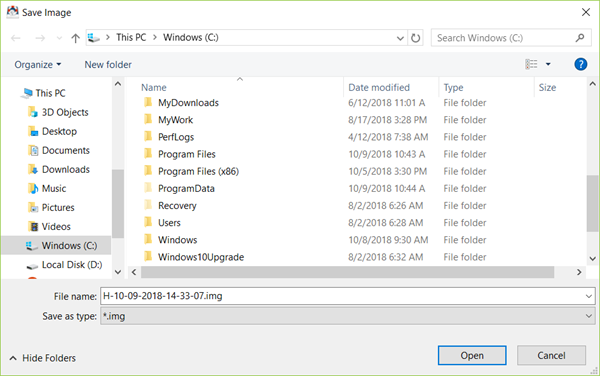Select Local Disk (D:) in navigation pane
600x376 pixels.
coord(72,265)
